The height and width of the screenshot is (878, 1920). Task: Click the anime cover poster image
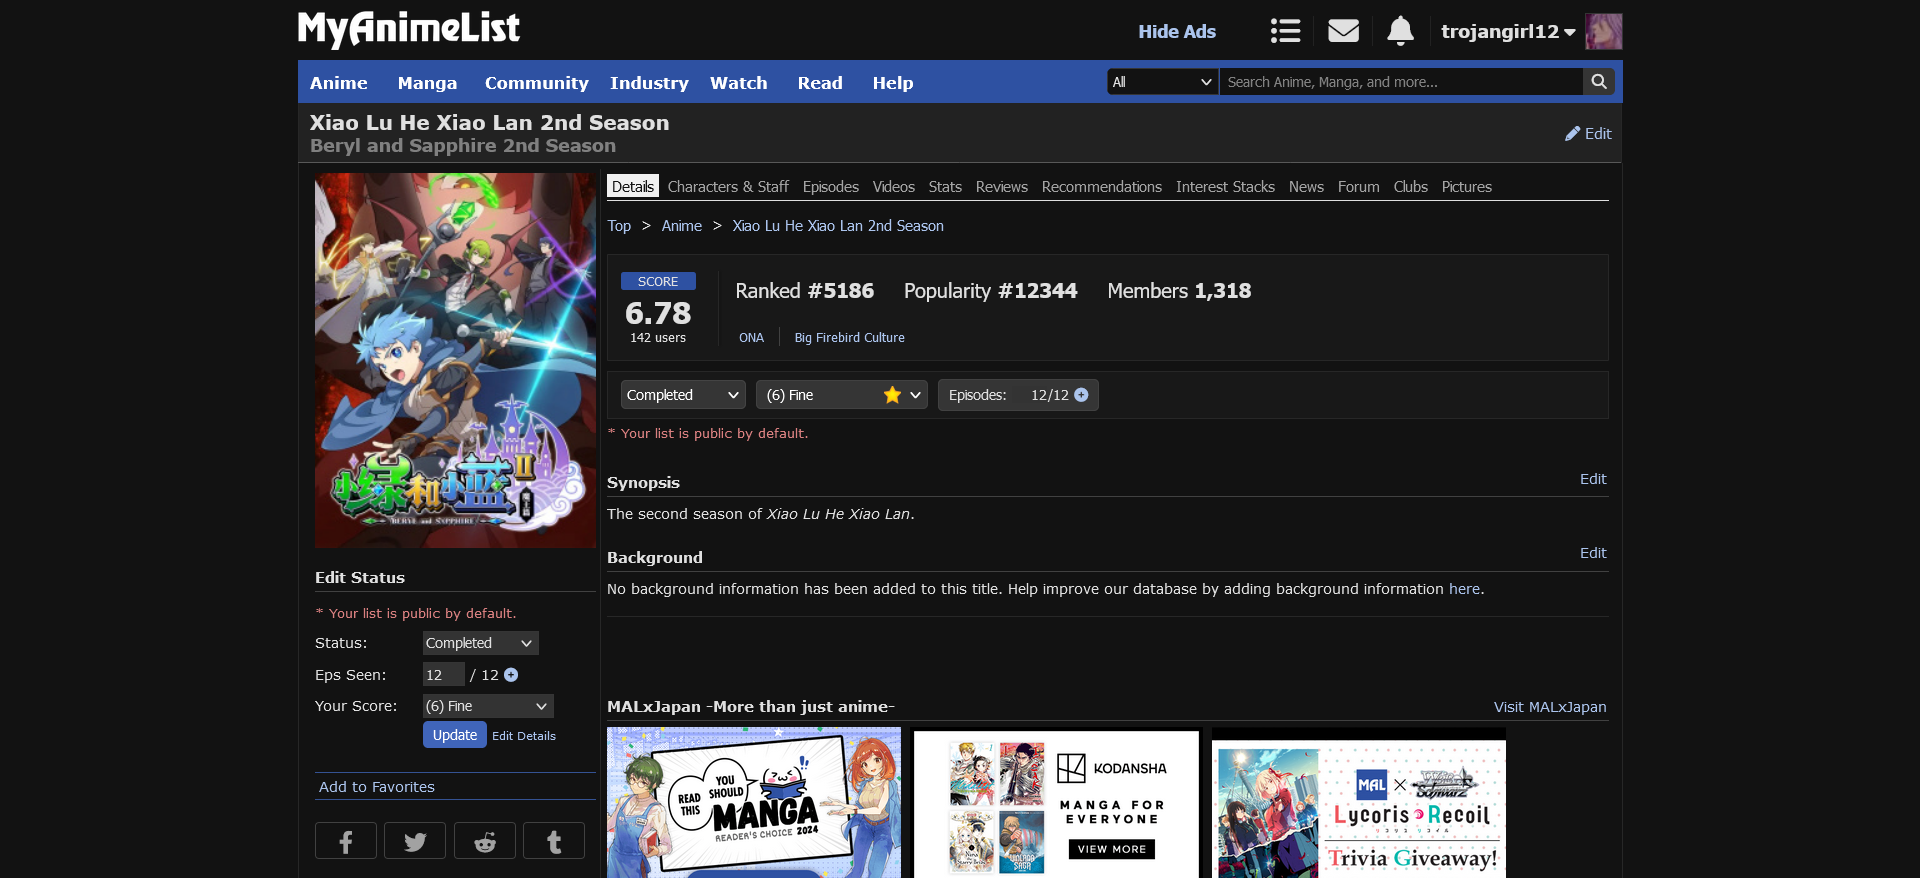click(x=455, y=360)
